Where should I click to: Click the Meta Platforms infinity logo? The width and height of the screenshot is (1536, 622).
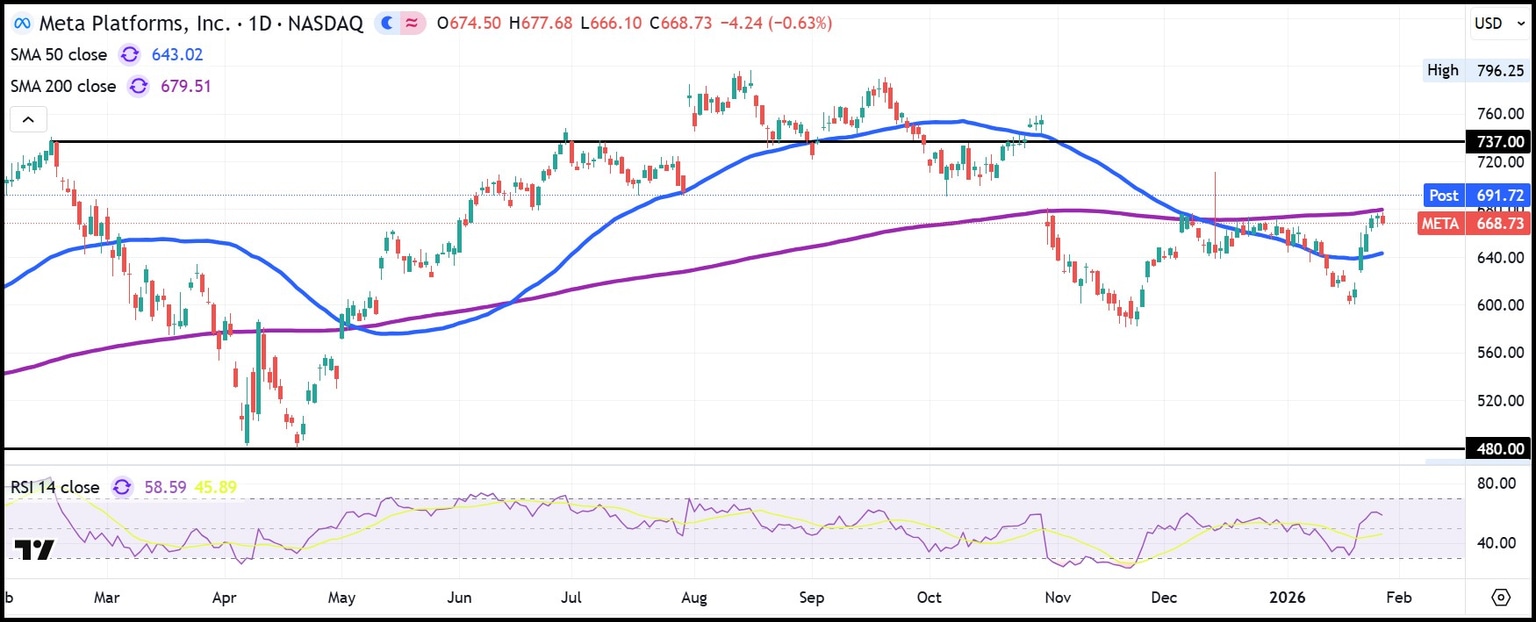(x=22, y=22)
